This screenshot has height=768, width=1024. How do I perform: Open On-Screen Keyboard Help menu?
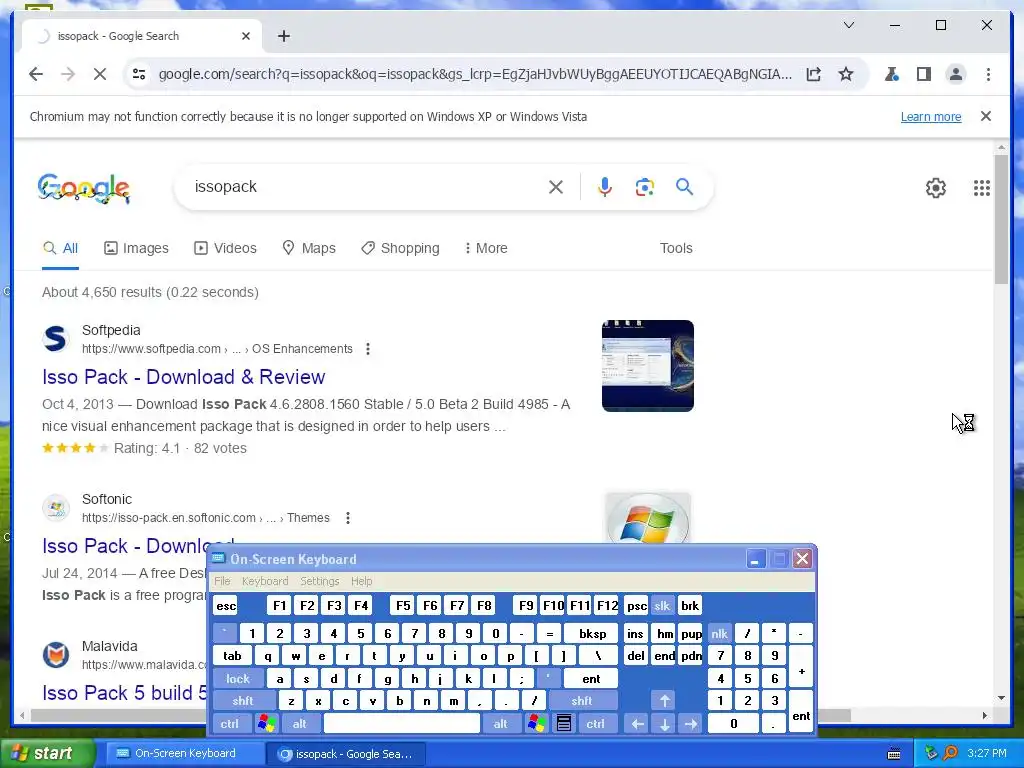pos(361,581)
